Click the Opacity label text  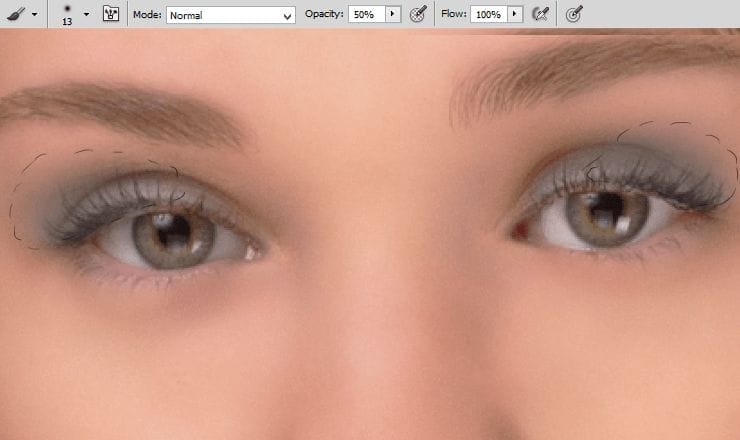coord(324,15)
